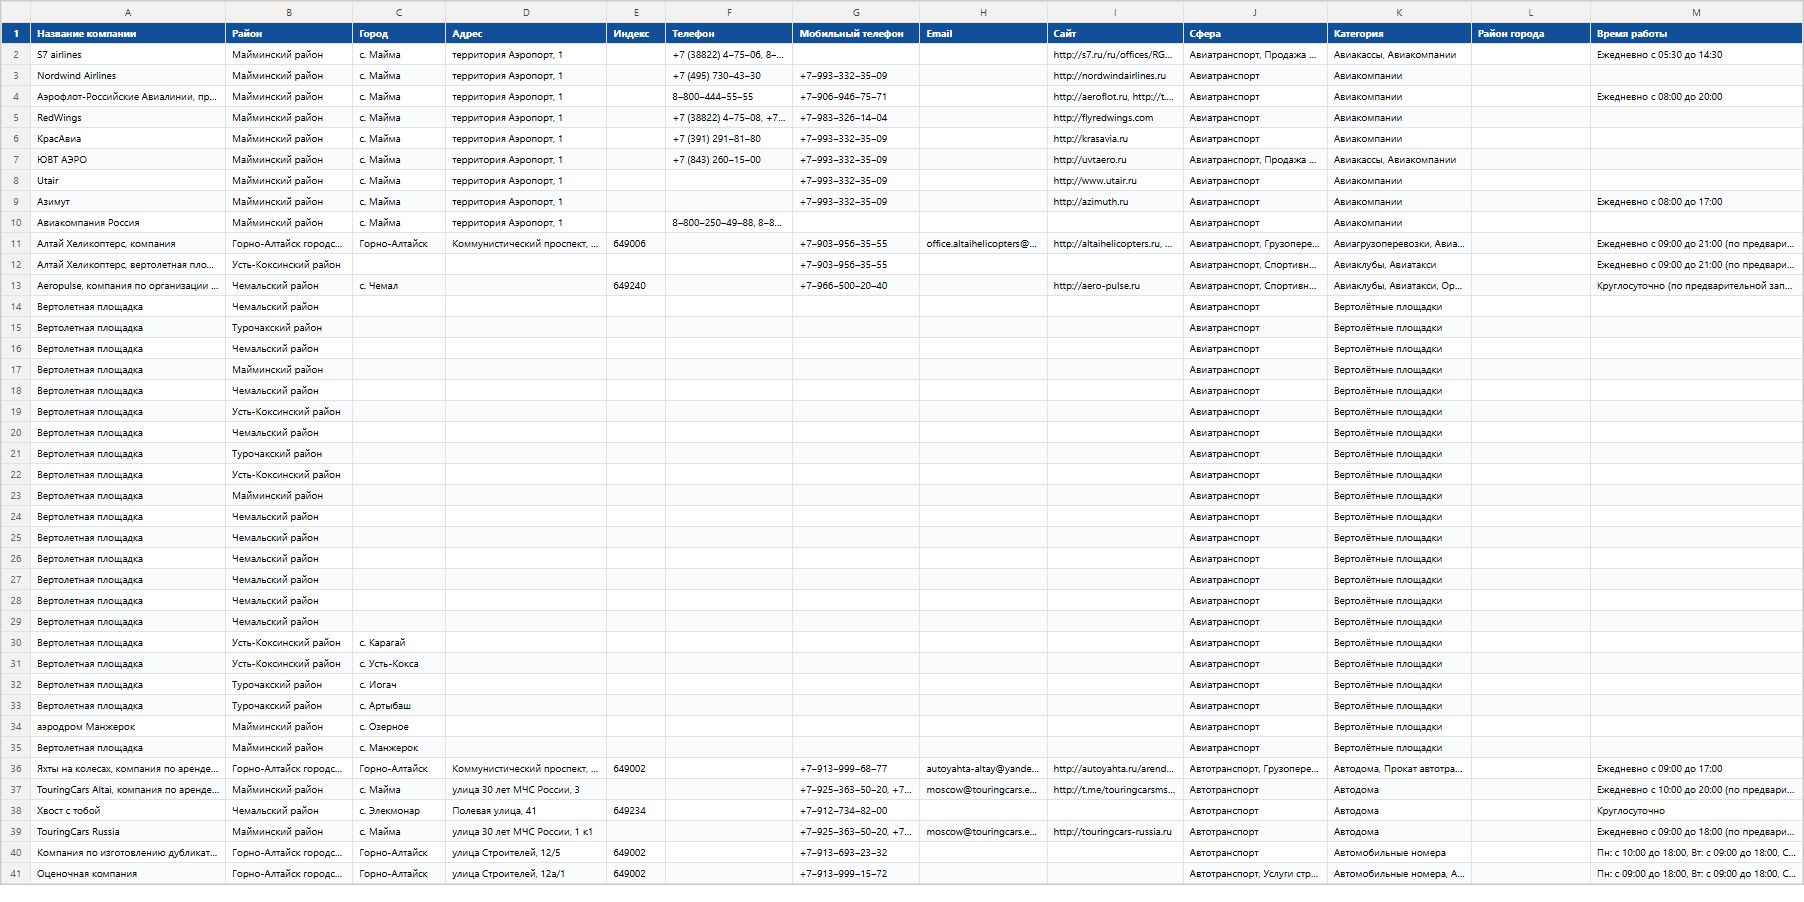Open the http://uvtaero.ru site link

pos(1089,160)
